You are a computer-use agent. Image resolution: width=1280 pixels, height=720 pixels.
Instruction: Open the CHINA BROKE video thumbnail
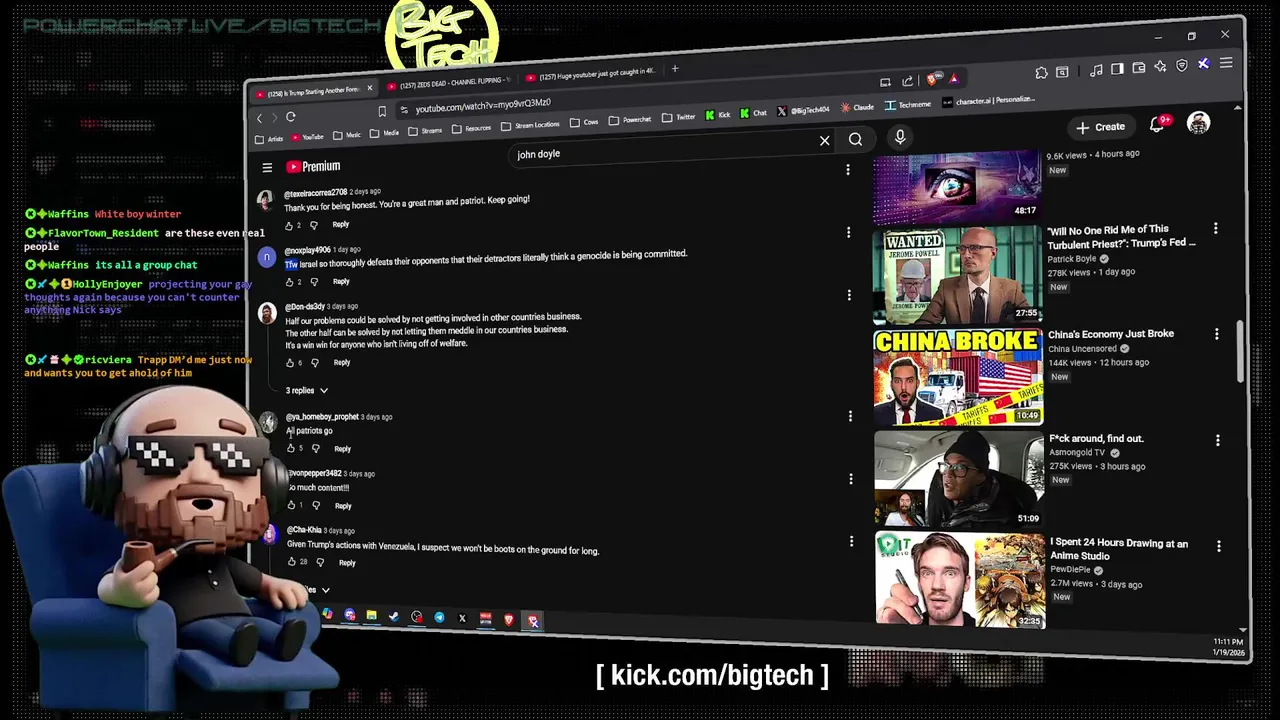click(958, 377)
